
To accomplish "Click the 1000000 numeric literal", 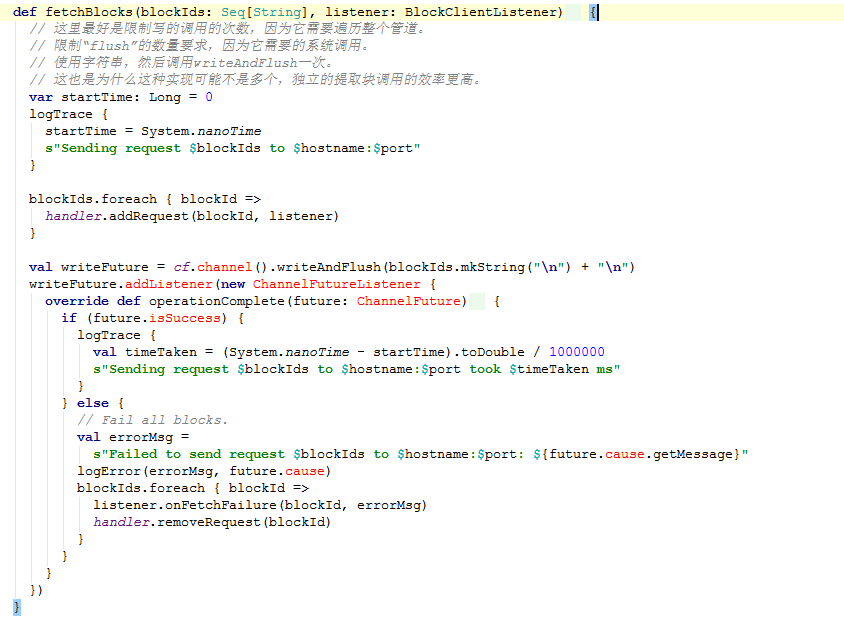I will pos(577,352).
